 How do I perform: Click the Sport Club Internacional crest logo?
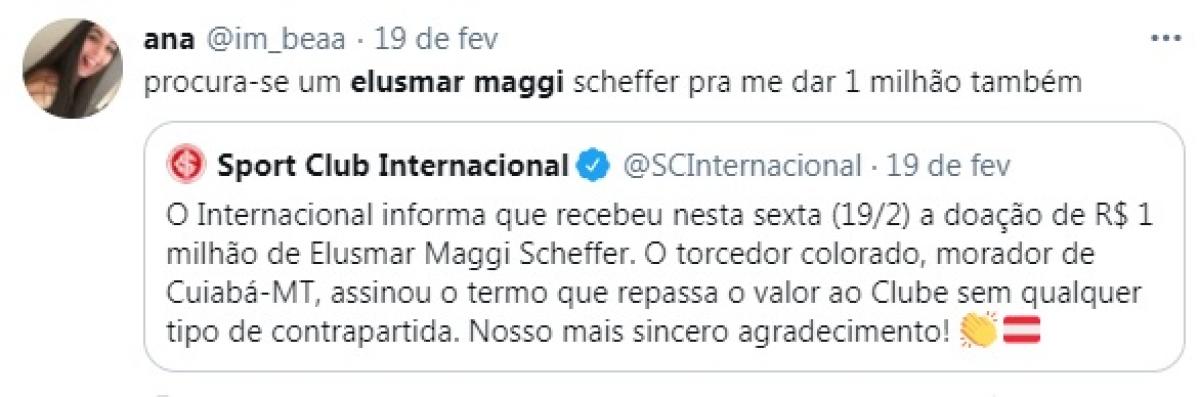[186, 164]
